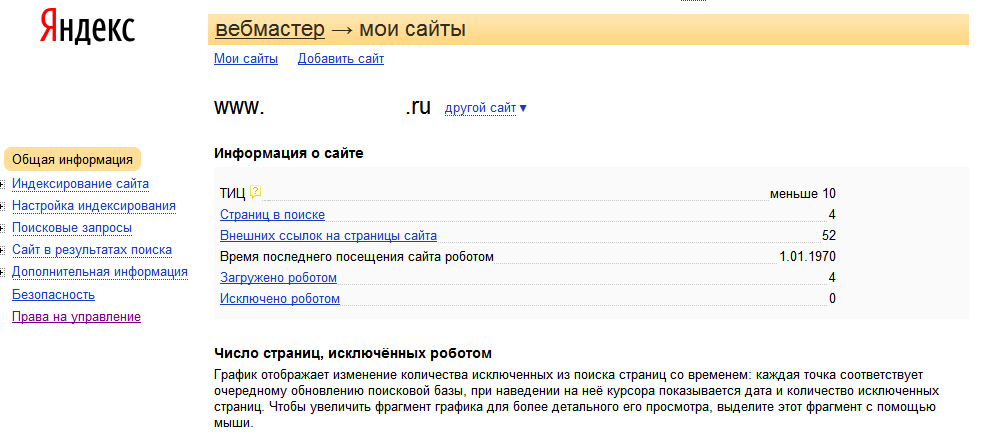Open Индексирование сайта menu item
Viewport: 989px width, 439px height.
81,184
